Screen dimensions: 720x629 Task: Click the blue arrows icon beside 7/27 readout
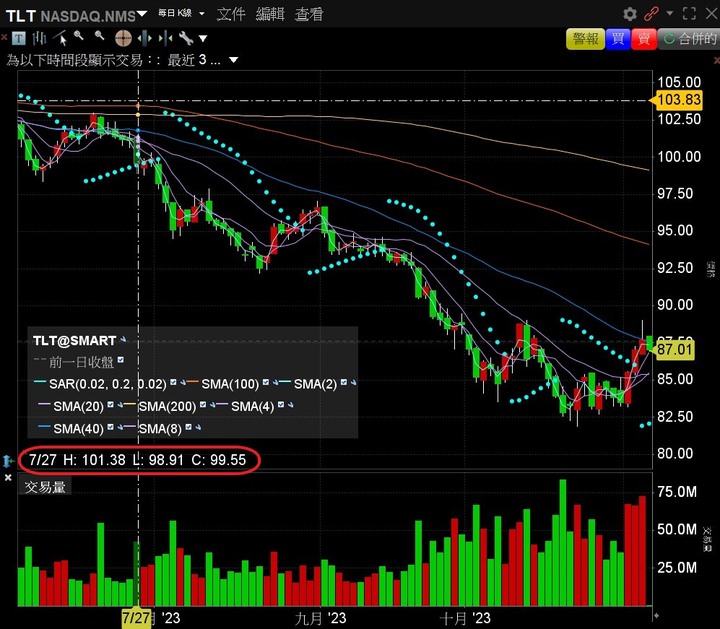tap(8, 461)
